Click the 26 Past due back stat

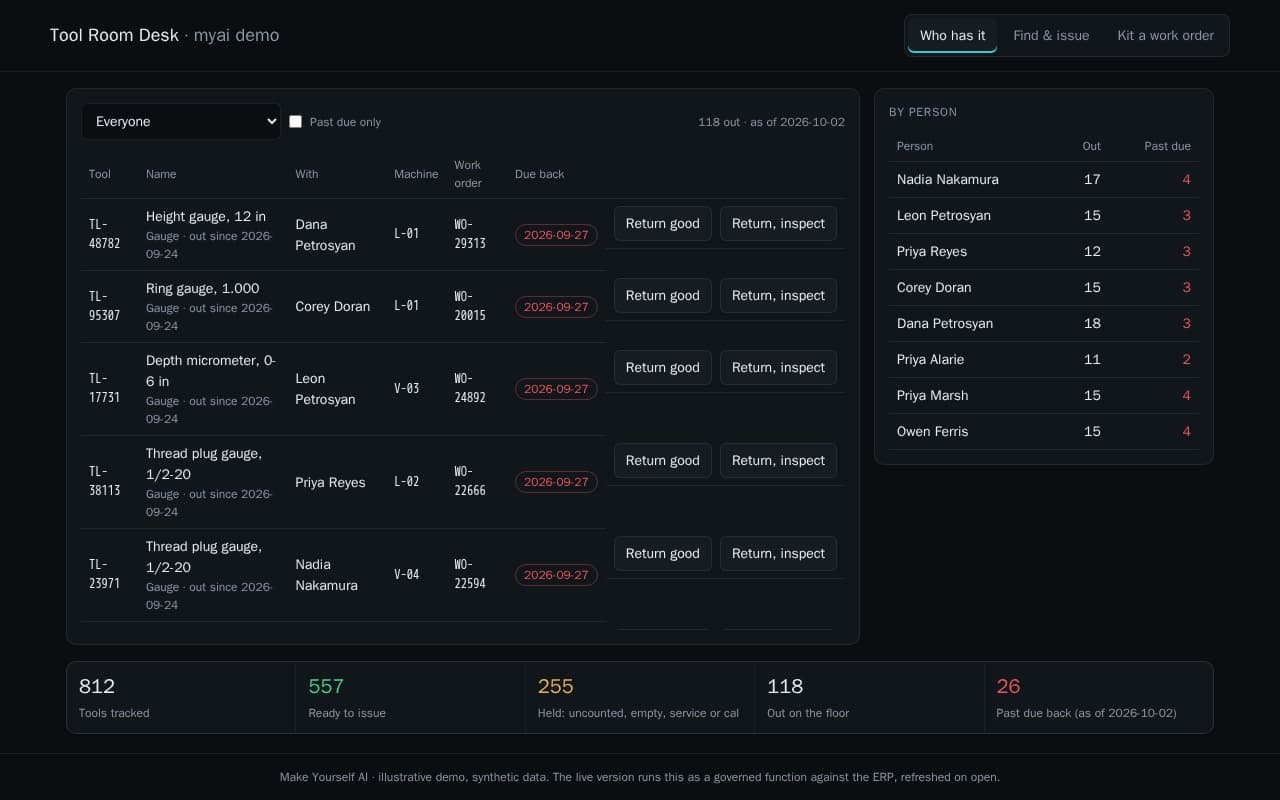click(1098, 698)
